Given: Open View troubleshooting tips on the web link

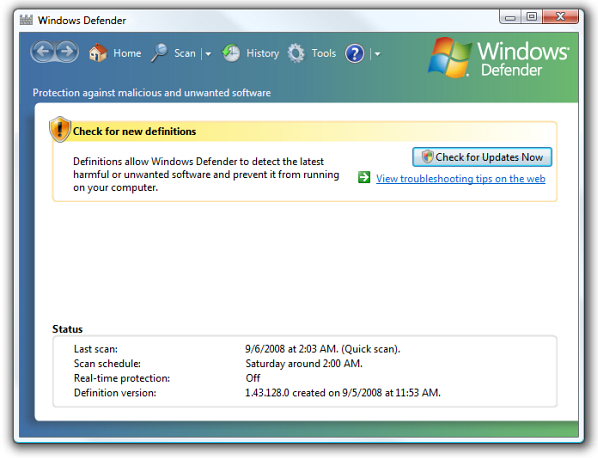Looking at the screenshot, I should tap(461, 178).
